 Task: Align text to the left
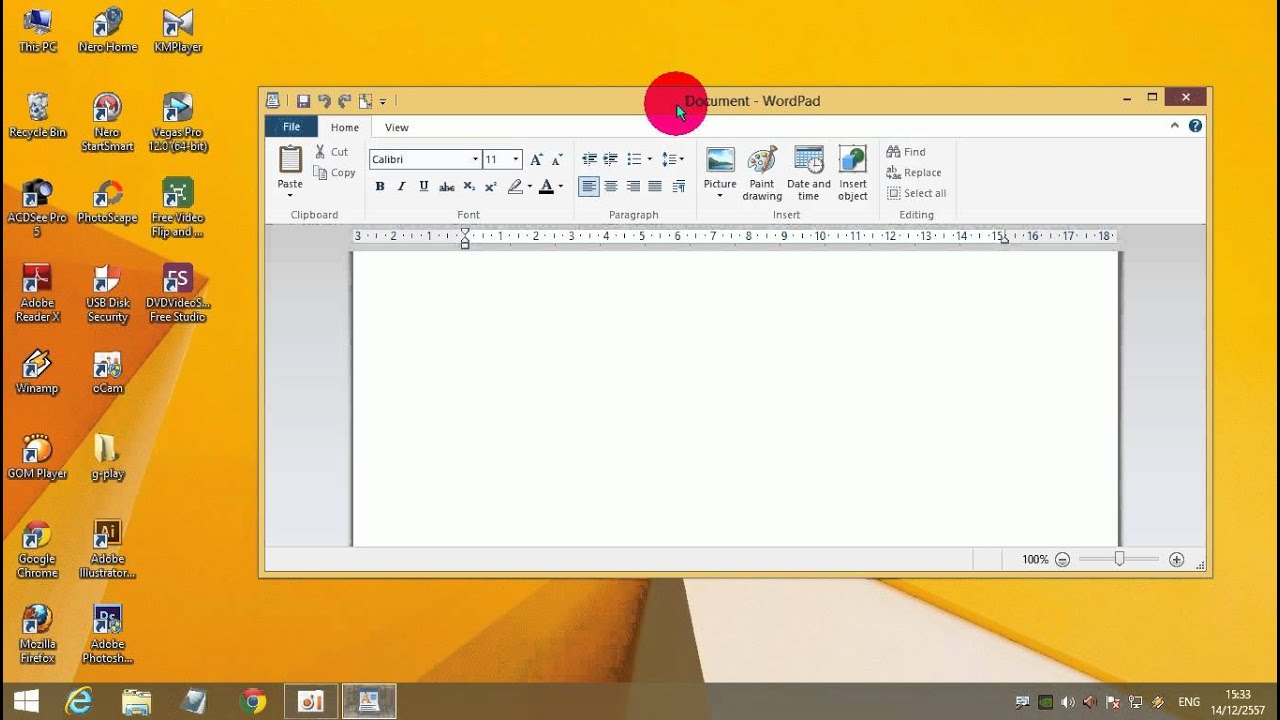(x=589, y=186)
